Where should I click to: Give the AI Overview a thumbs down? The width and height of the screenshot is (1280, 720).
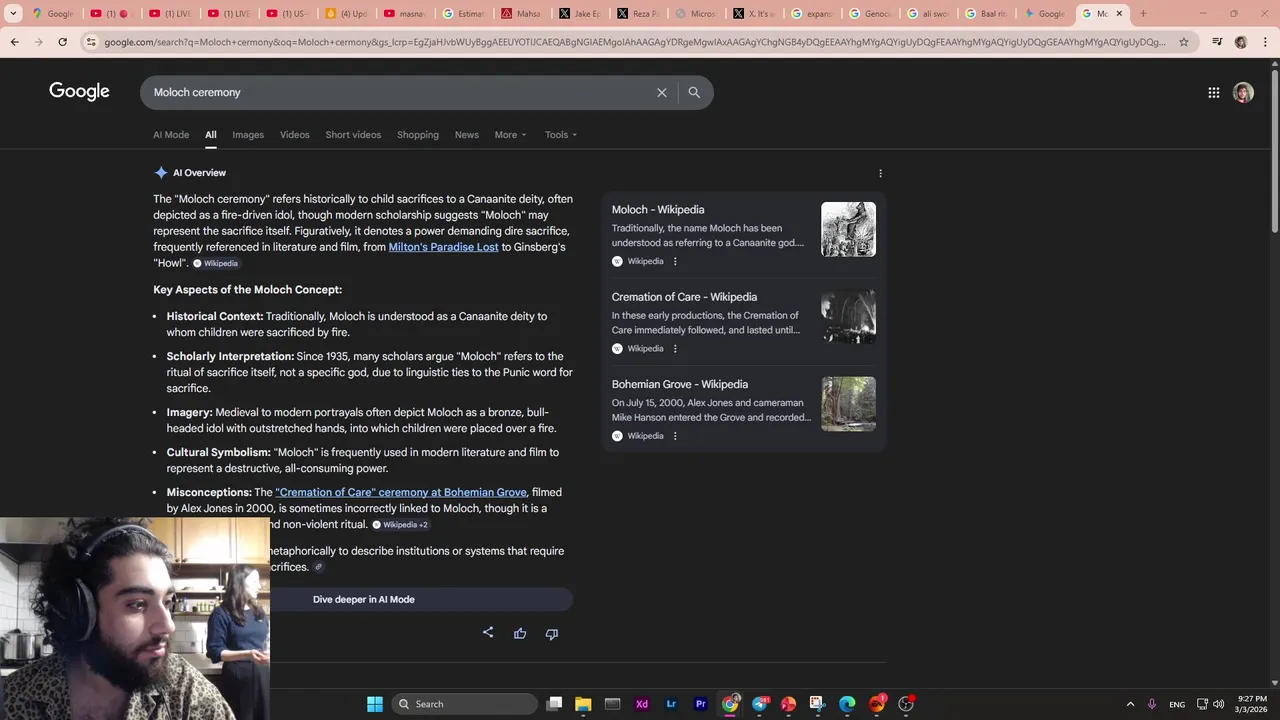(551, 633)
